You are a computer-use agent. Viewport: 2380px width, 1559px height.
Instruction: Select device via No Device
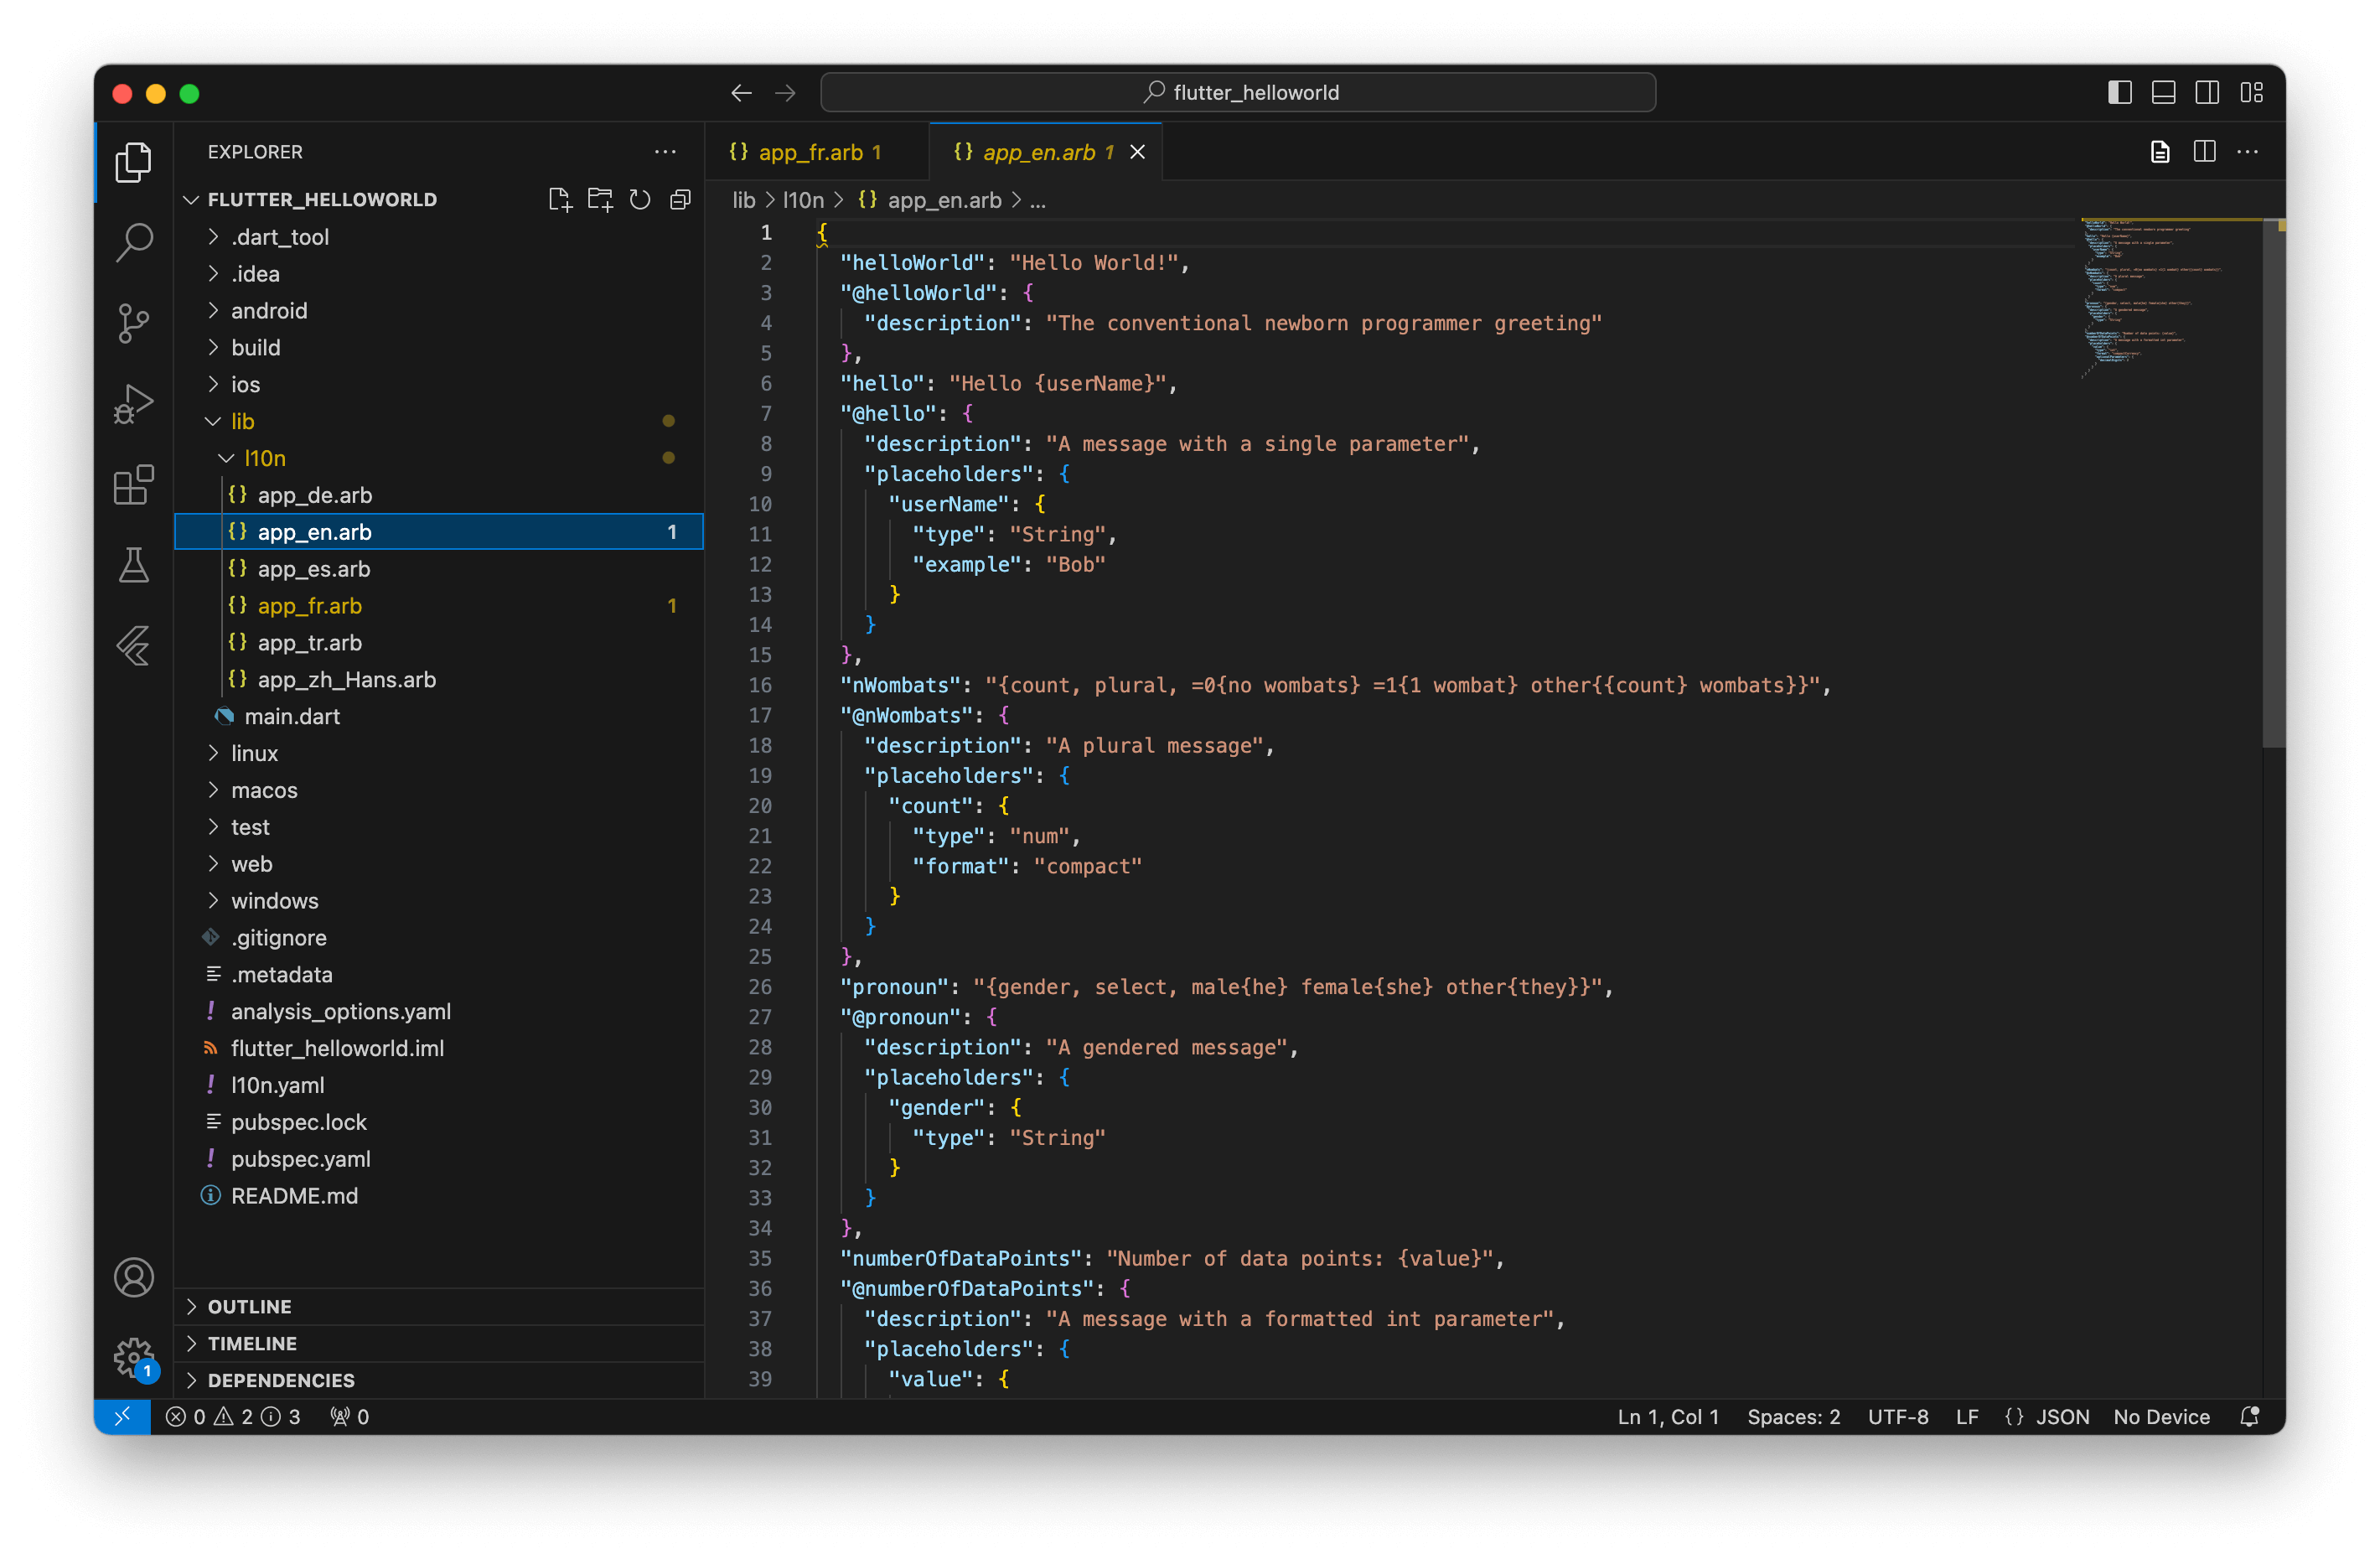coord(2161,1416)
